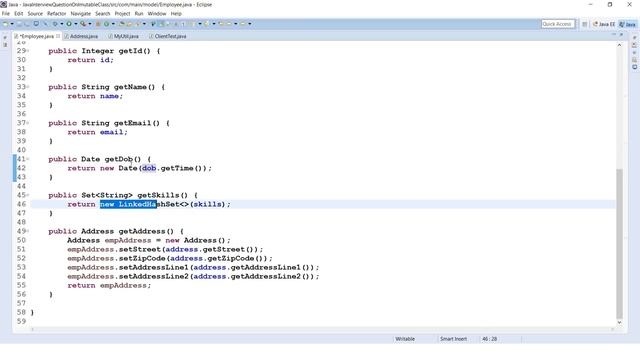Image resolution: width=640 pixels, height=360 pixels.
Task: Click the horizontal scrollbar right arrow
Action: (x=612, y=329)
